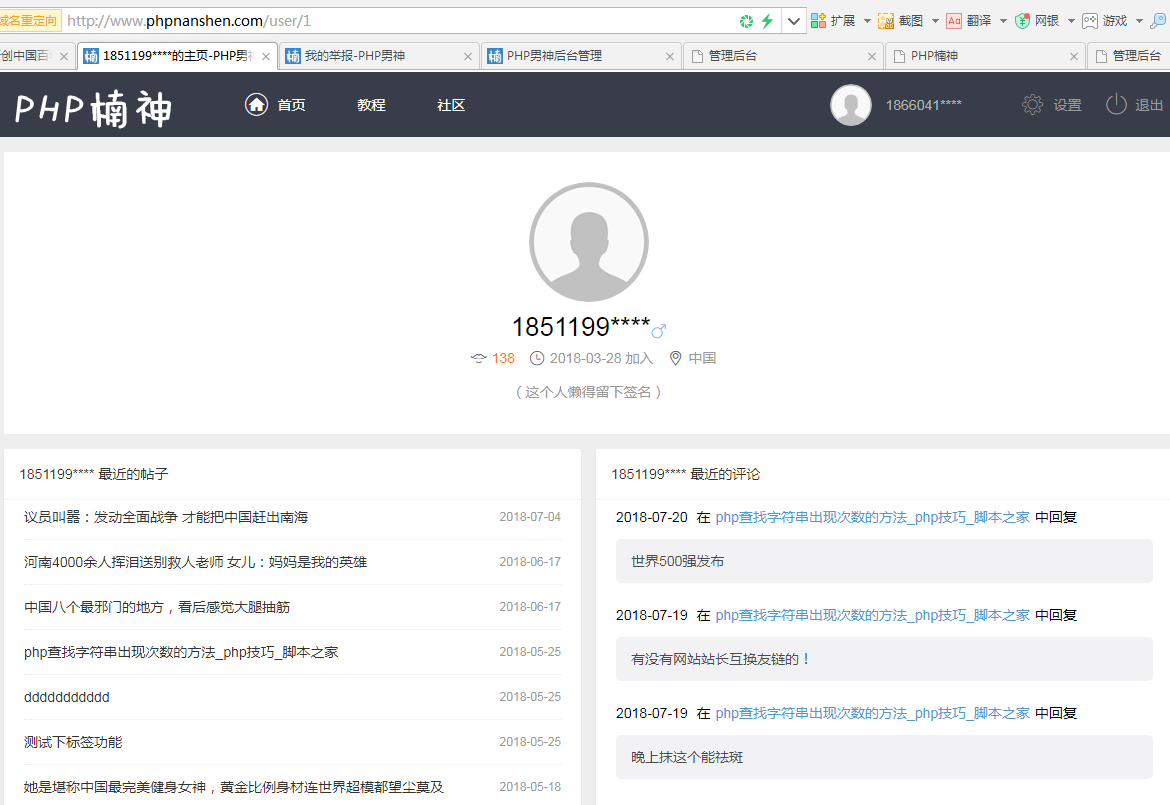The image size is (1170, 805).
Task: Open post 议员叫嚣：发动全面战争
Action: point(166,517)
